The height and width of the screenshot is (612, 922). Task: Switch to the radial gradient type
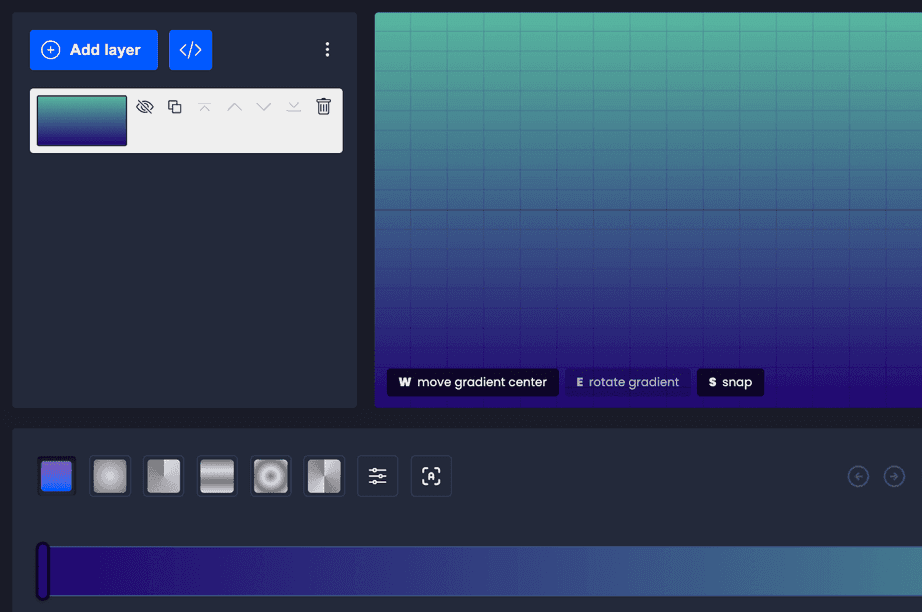pos(110,476)
